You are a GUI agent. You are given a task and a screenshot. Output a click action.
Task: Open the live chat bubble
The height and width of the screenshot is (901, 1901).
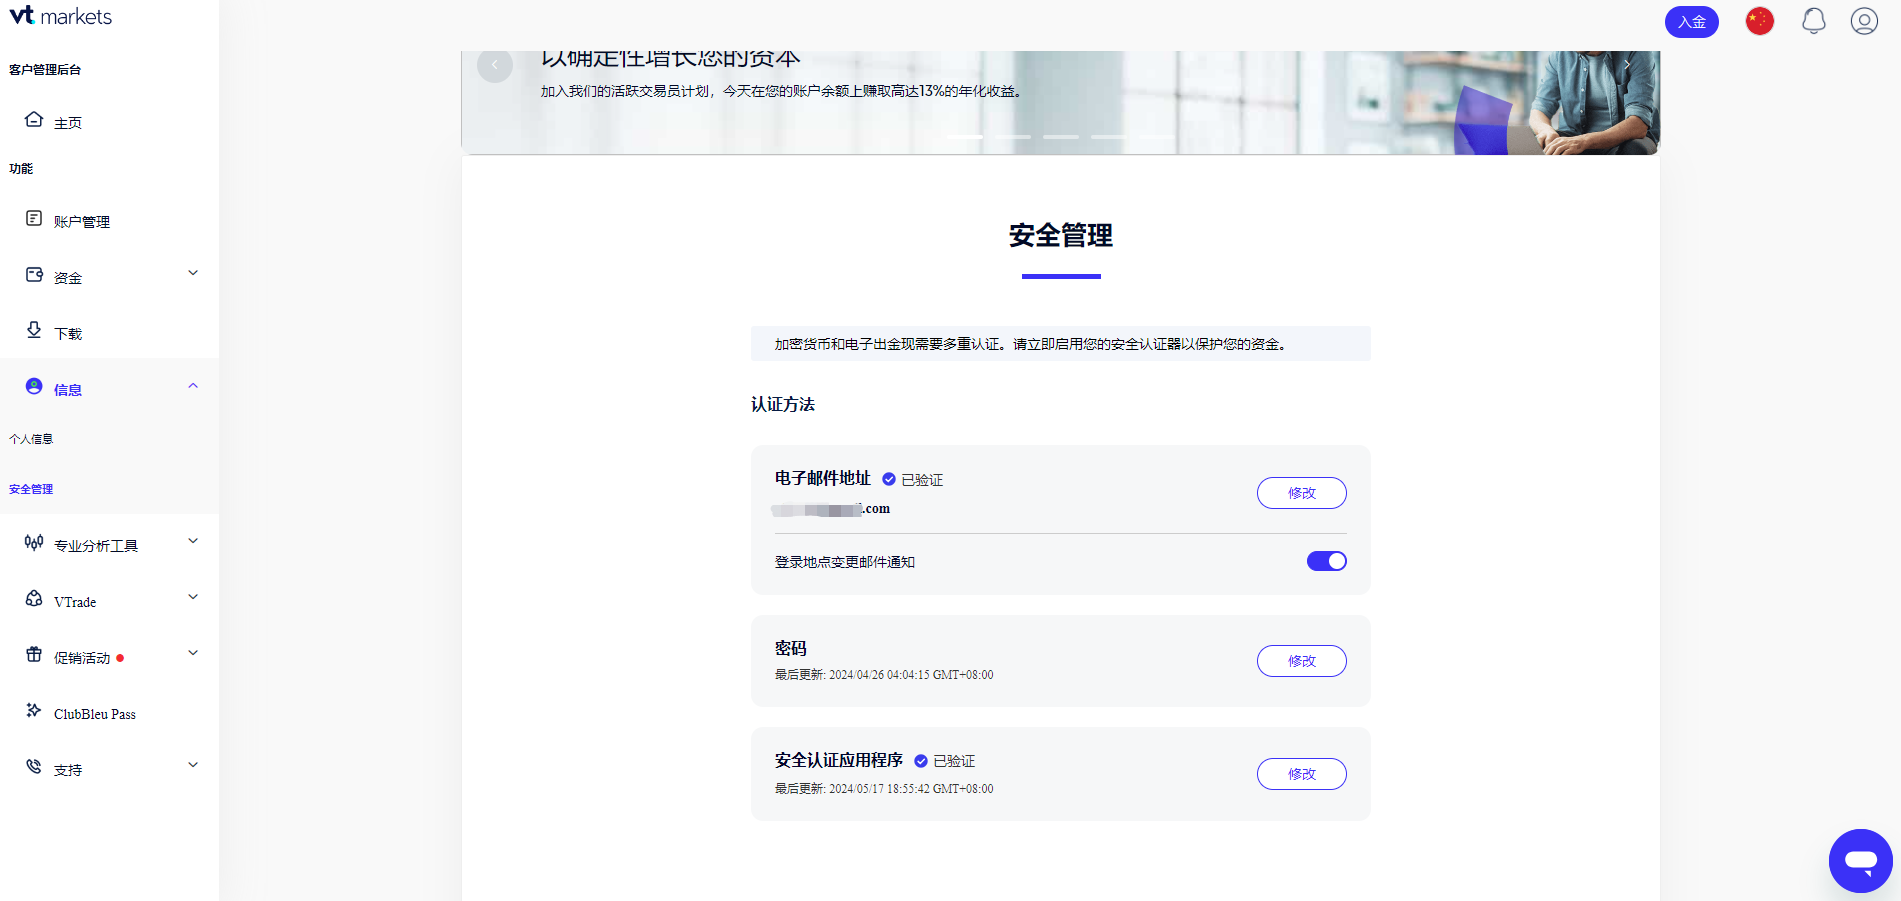tap(1860, 860)
